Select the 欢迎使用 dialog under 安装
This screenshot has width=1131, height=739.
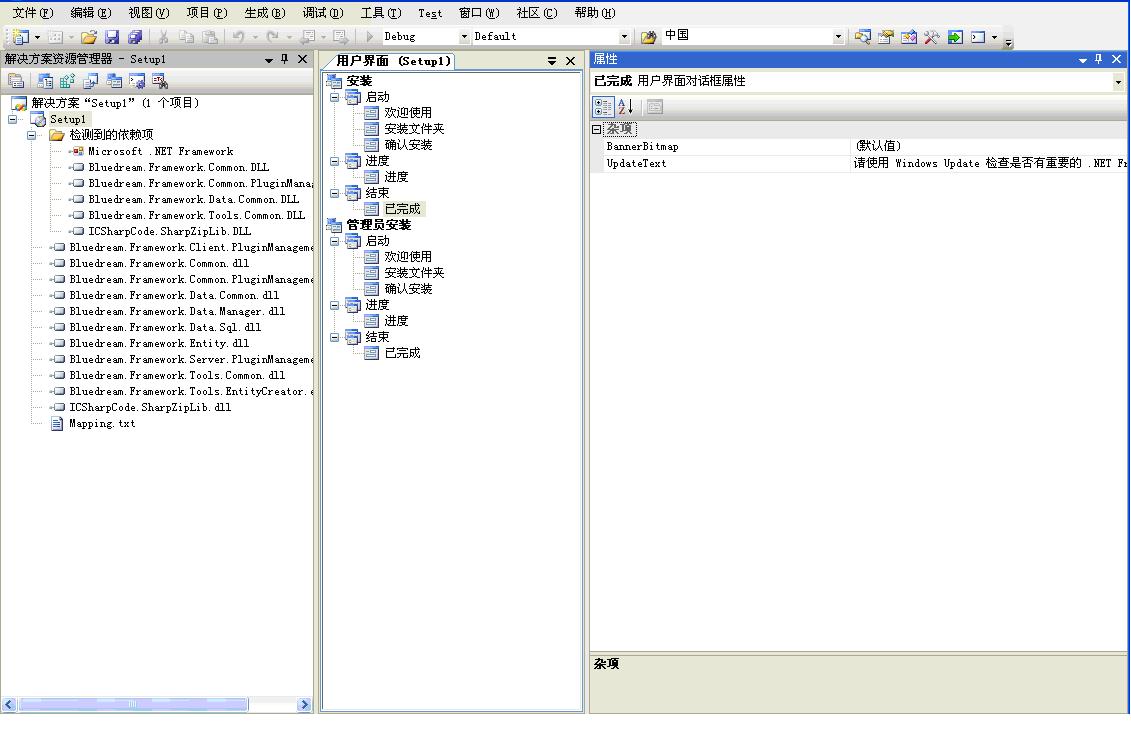pyautogui.click(x=408, y=113)
